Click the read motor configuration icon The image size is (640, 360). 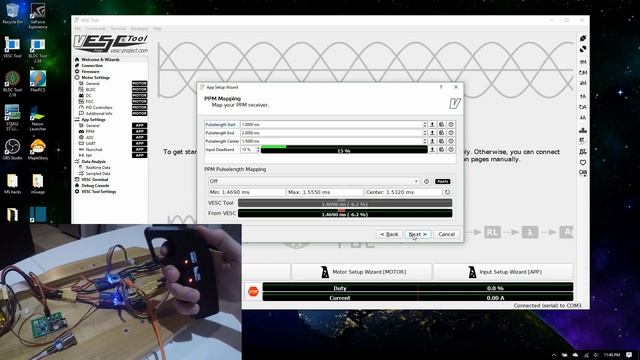point(583,62)
